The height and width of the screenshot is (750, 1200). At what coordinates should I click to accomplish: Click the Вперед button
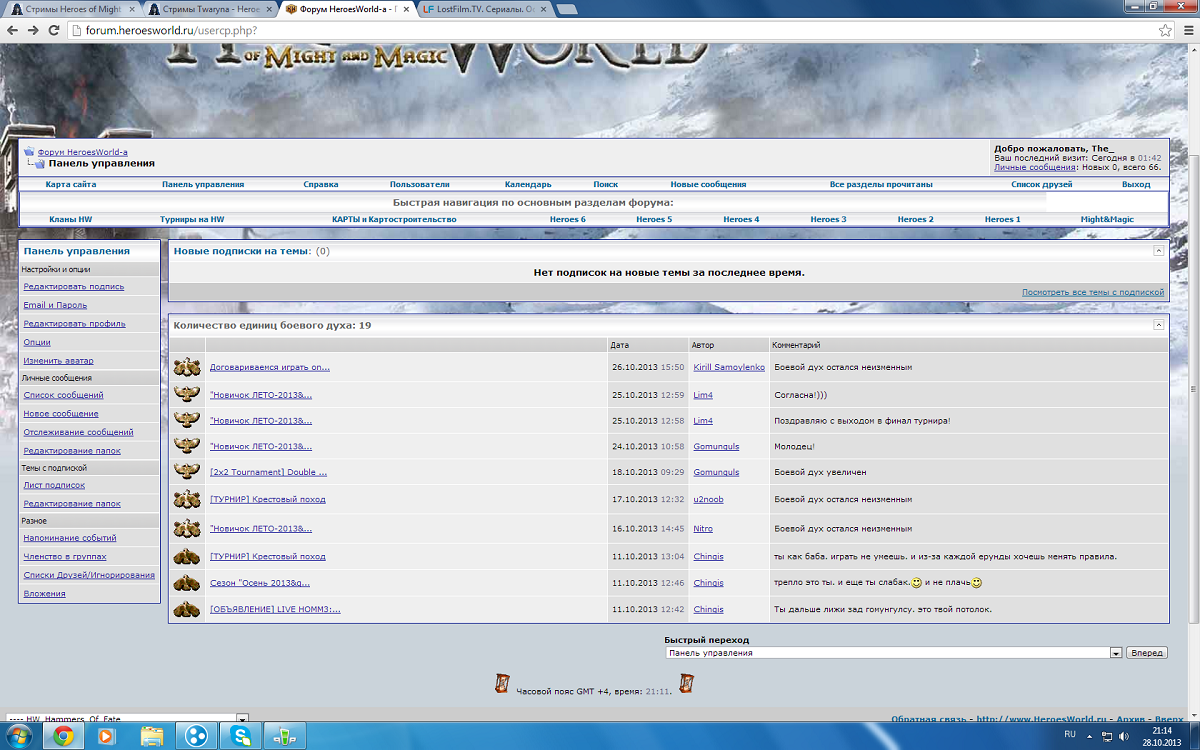click(x=1147, y=653)
